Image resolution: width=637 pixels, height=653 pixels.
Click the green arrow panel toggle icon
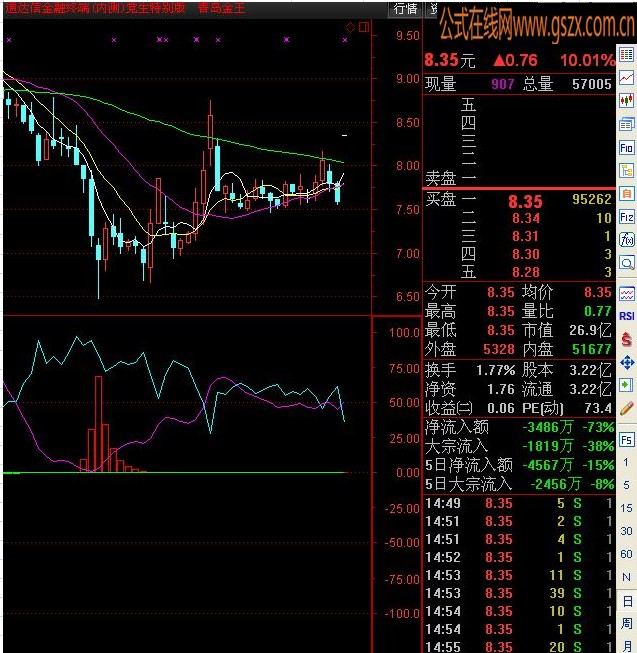click(x=627, y=385)
